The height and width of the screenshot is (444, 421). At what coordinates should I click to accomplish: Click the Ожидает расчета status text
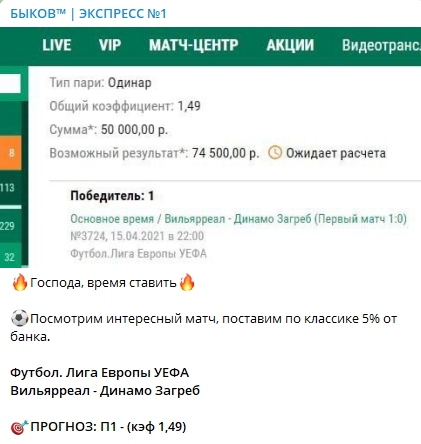[x=336, y=153]
